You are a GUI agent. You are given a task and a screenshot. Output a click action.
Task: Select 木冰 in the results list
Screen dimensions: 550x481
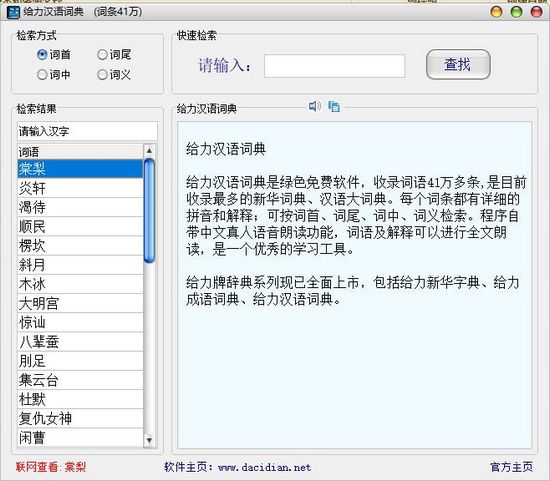(x=80, y=284)
